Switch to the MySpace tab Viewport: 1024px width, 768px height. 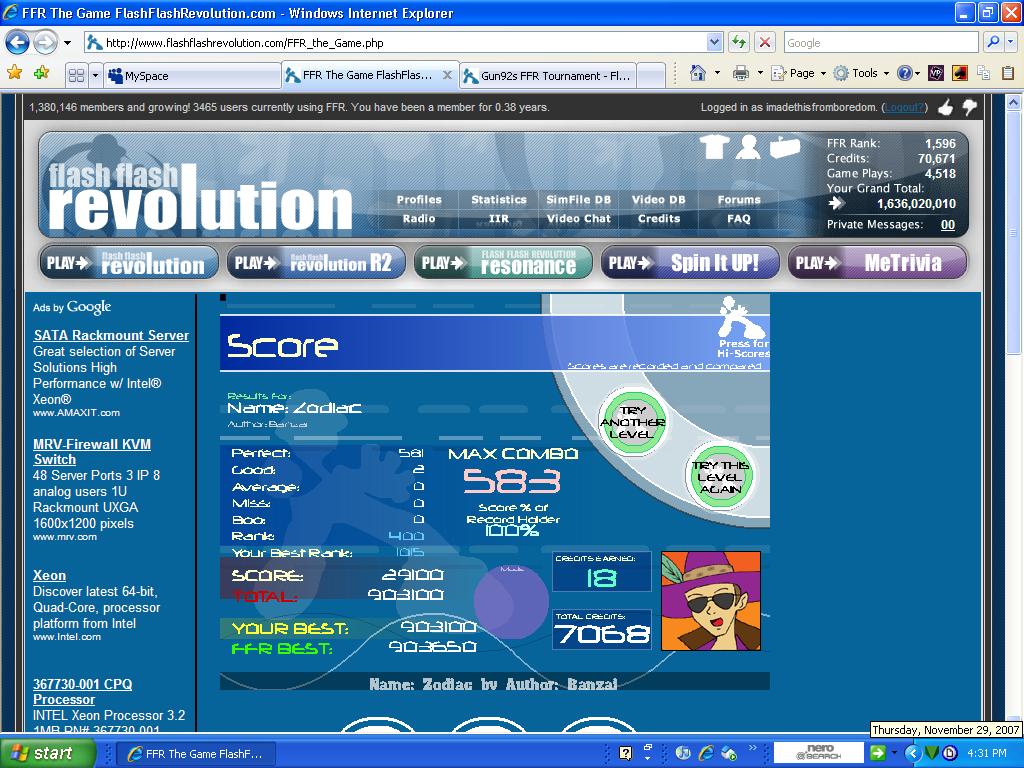pos(193,76)
